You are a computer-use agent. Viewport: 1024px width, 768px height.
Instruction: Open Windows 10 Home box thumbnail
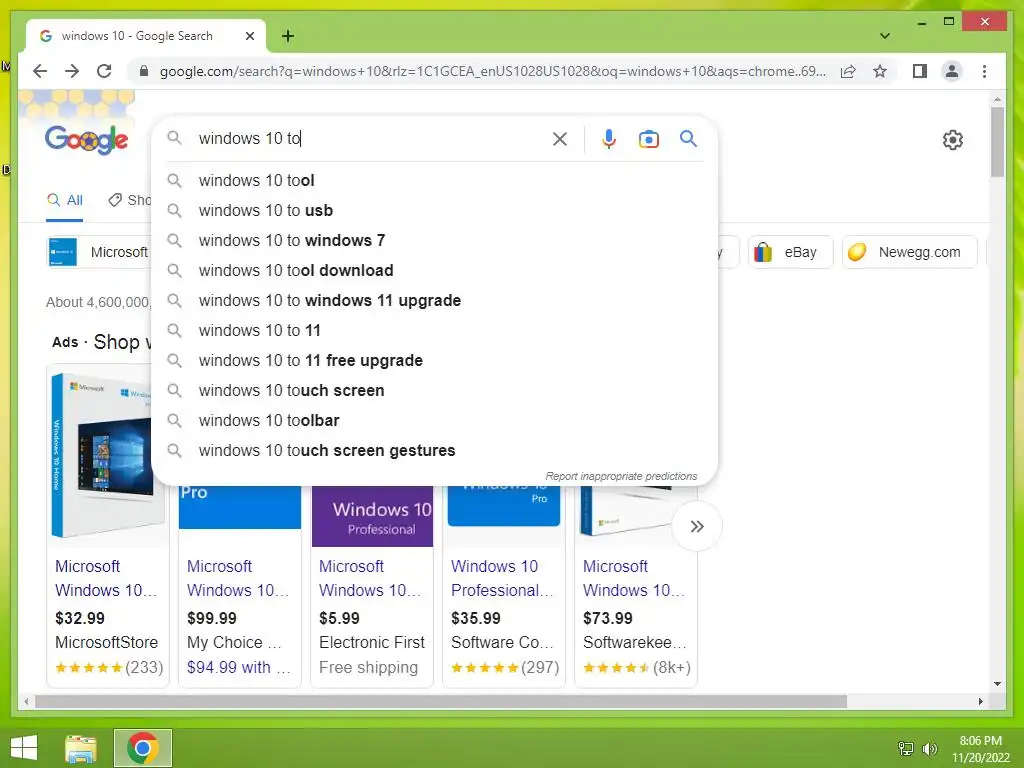coord(101,455)
